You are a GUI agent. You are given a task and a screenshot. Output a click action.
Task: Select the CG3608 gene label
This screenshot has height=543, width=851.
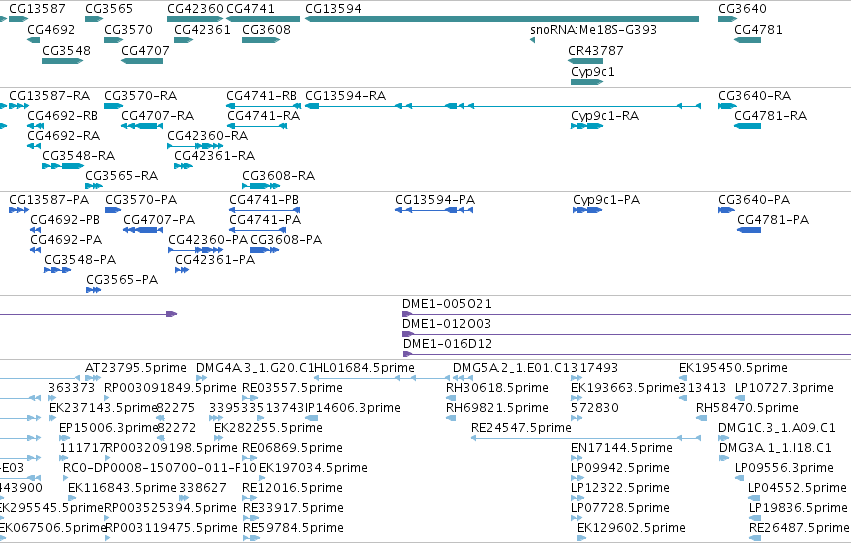click(266, 30)
